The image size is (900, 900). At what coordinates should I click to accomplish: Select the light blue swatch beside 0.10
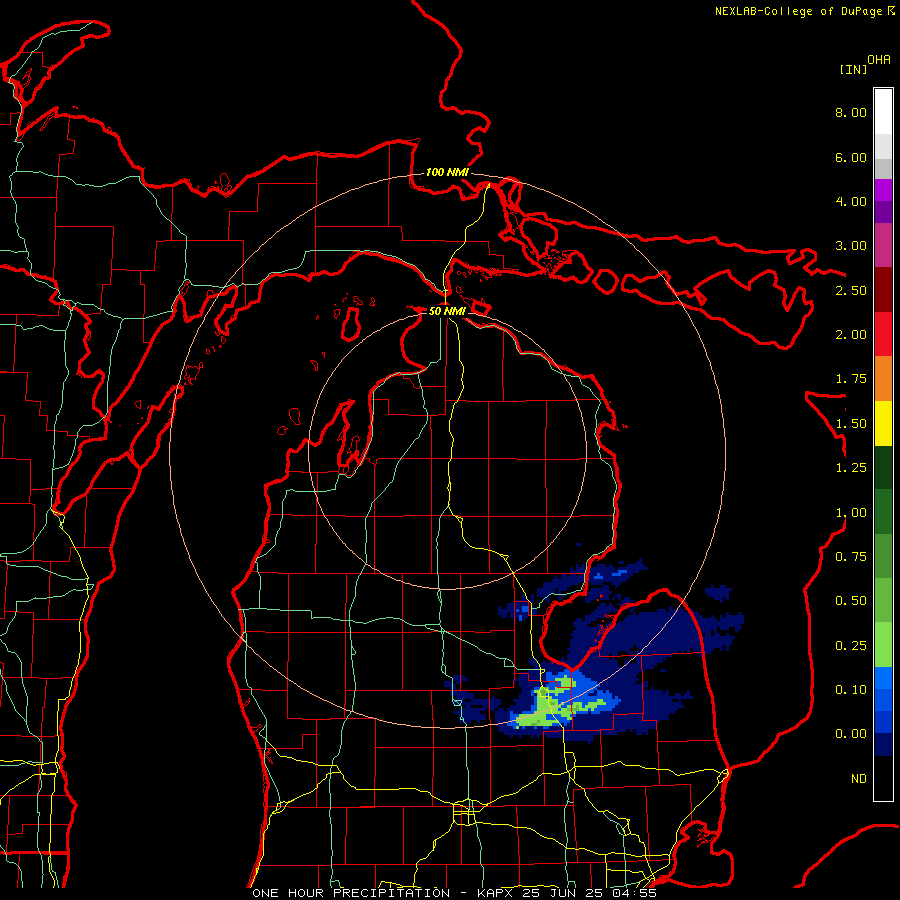[x=883, y=678]
